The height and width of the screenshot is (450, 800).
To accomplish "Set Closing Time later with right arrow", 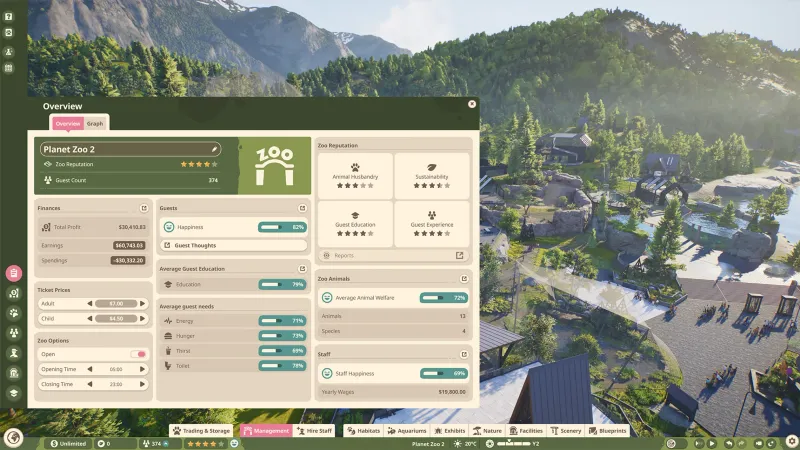I will [142, 384].
